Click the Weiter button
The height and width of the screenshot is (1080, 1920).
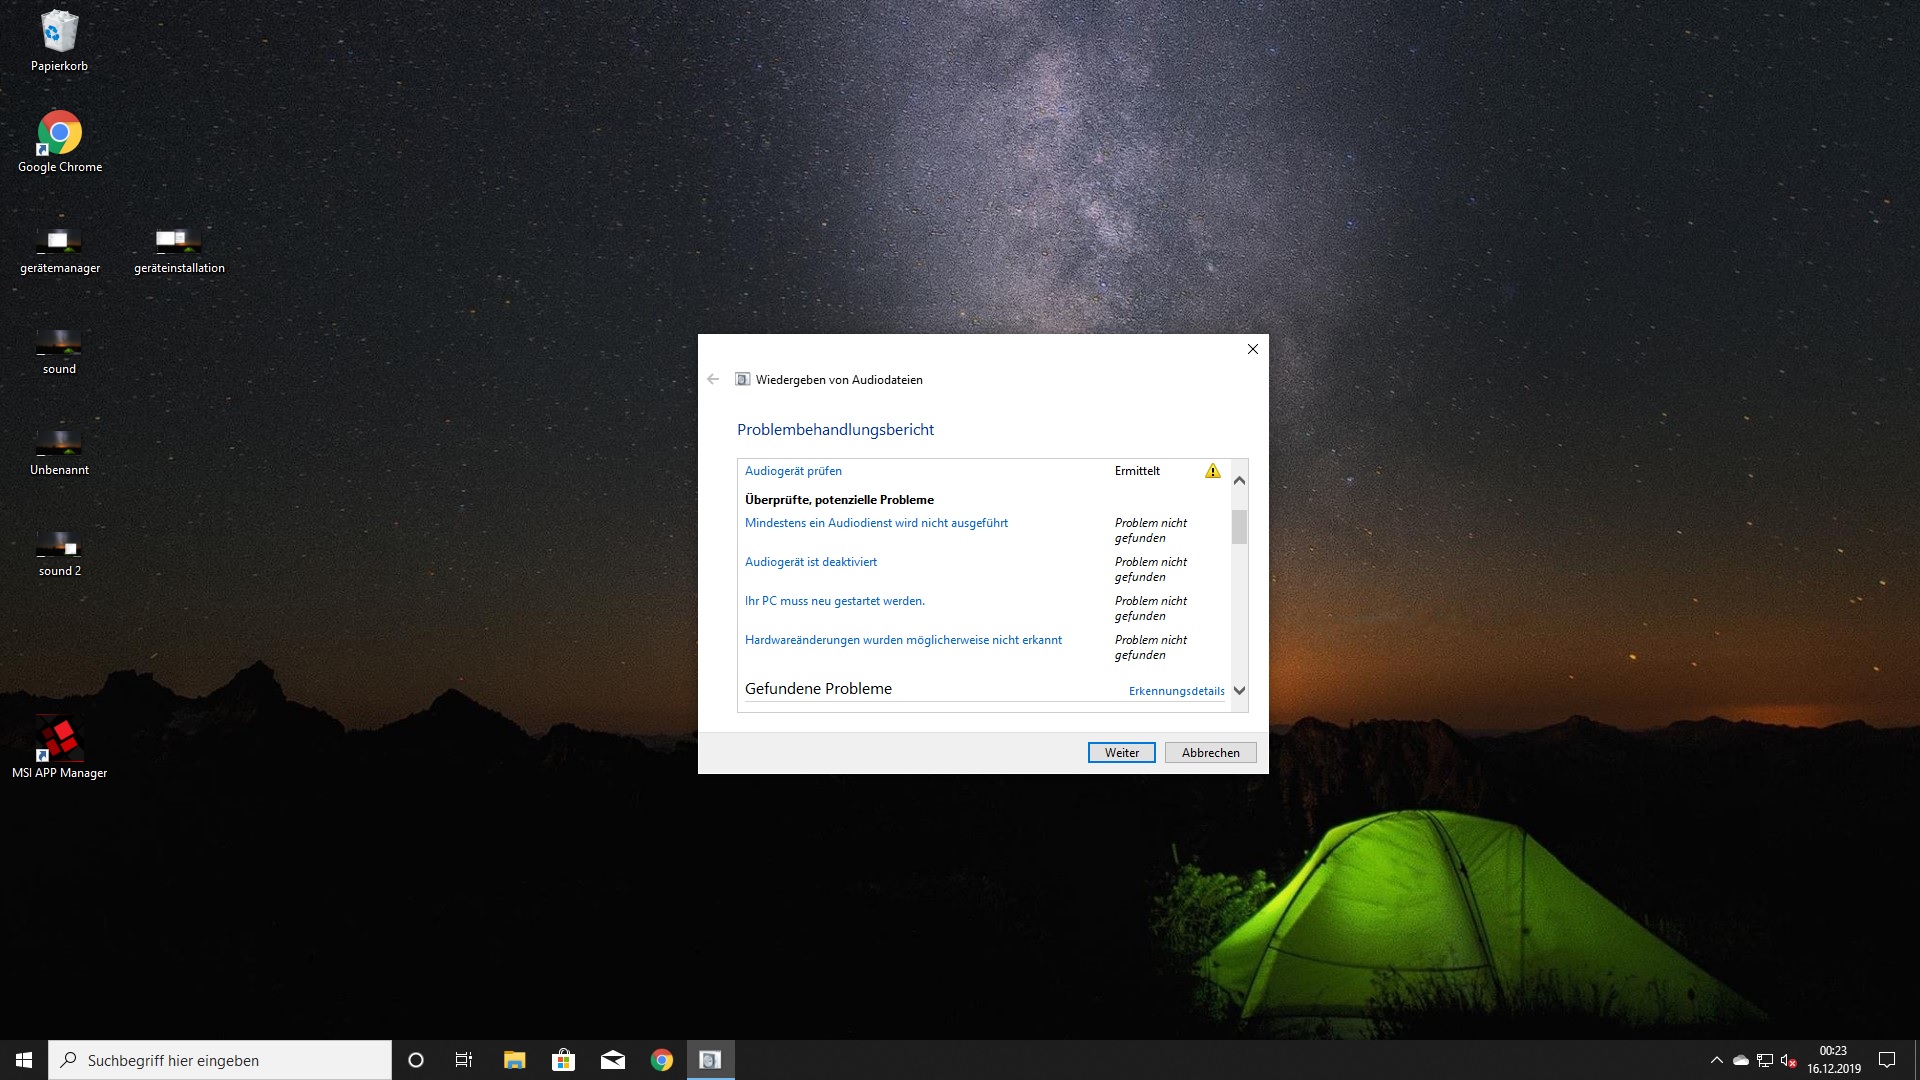click(1121, 753)
